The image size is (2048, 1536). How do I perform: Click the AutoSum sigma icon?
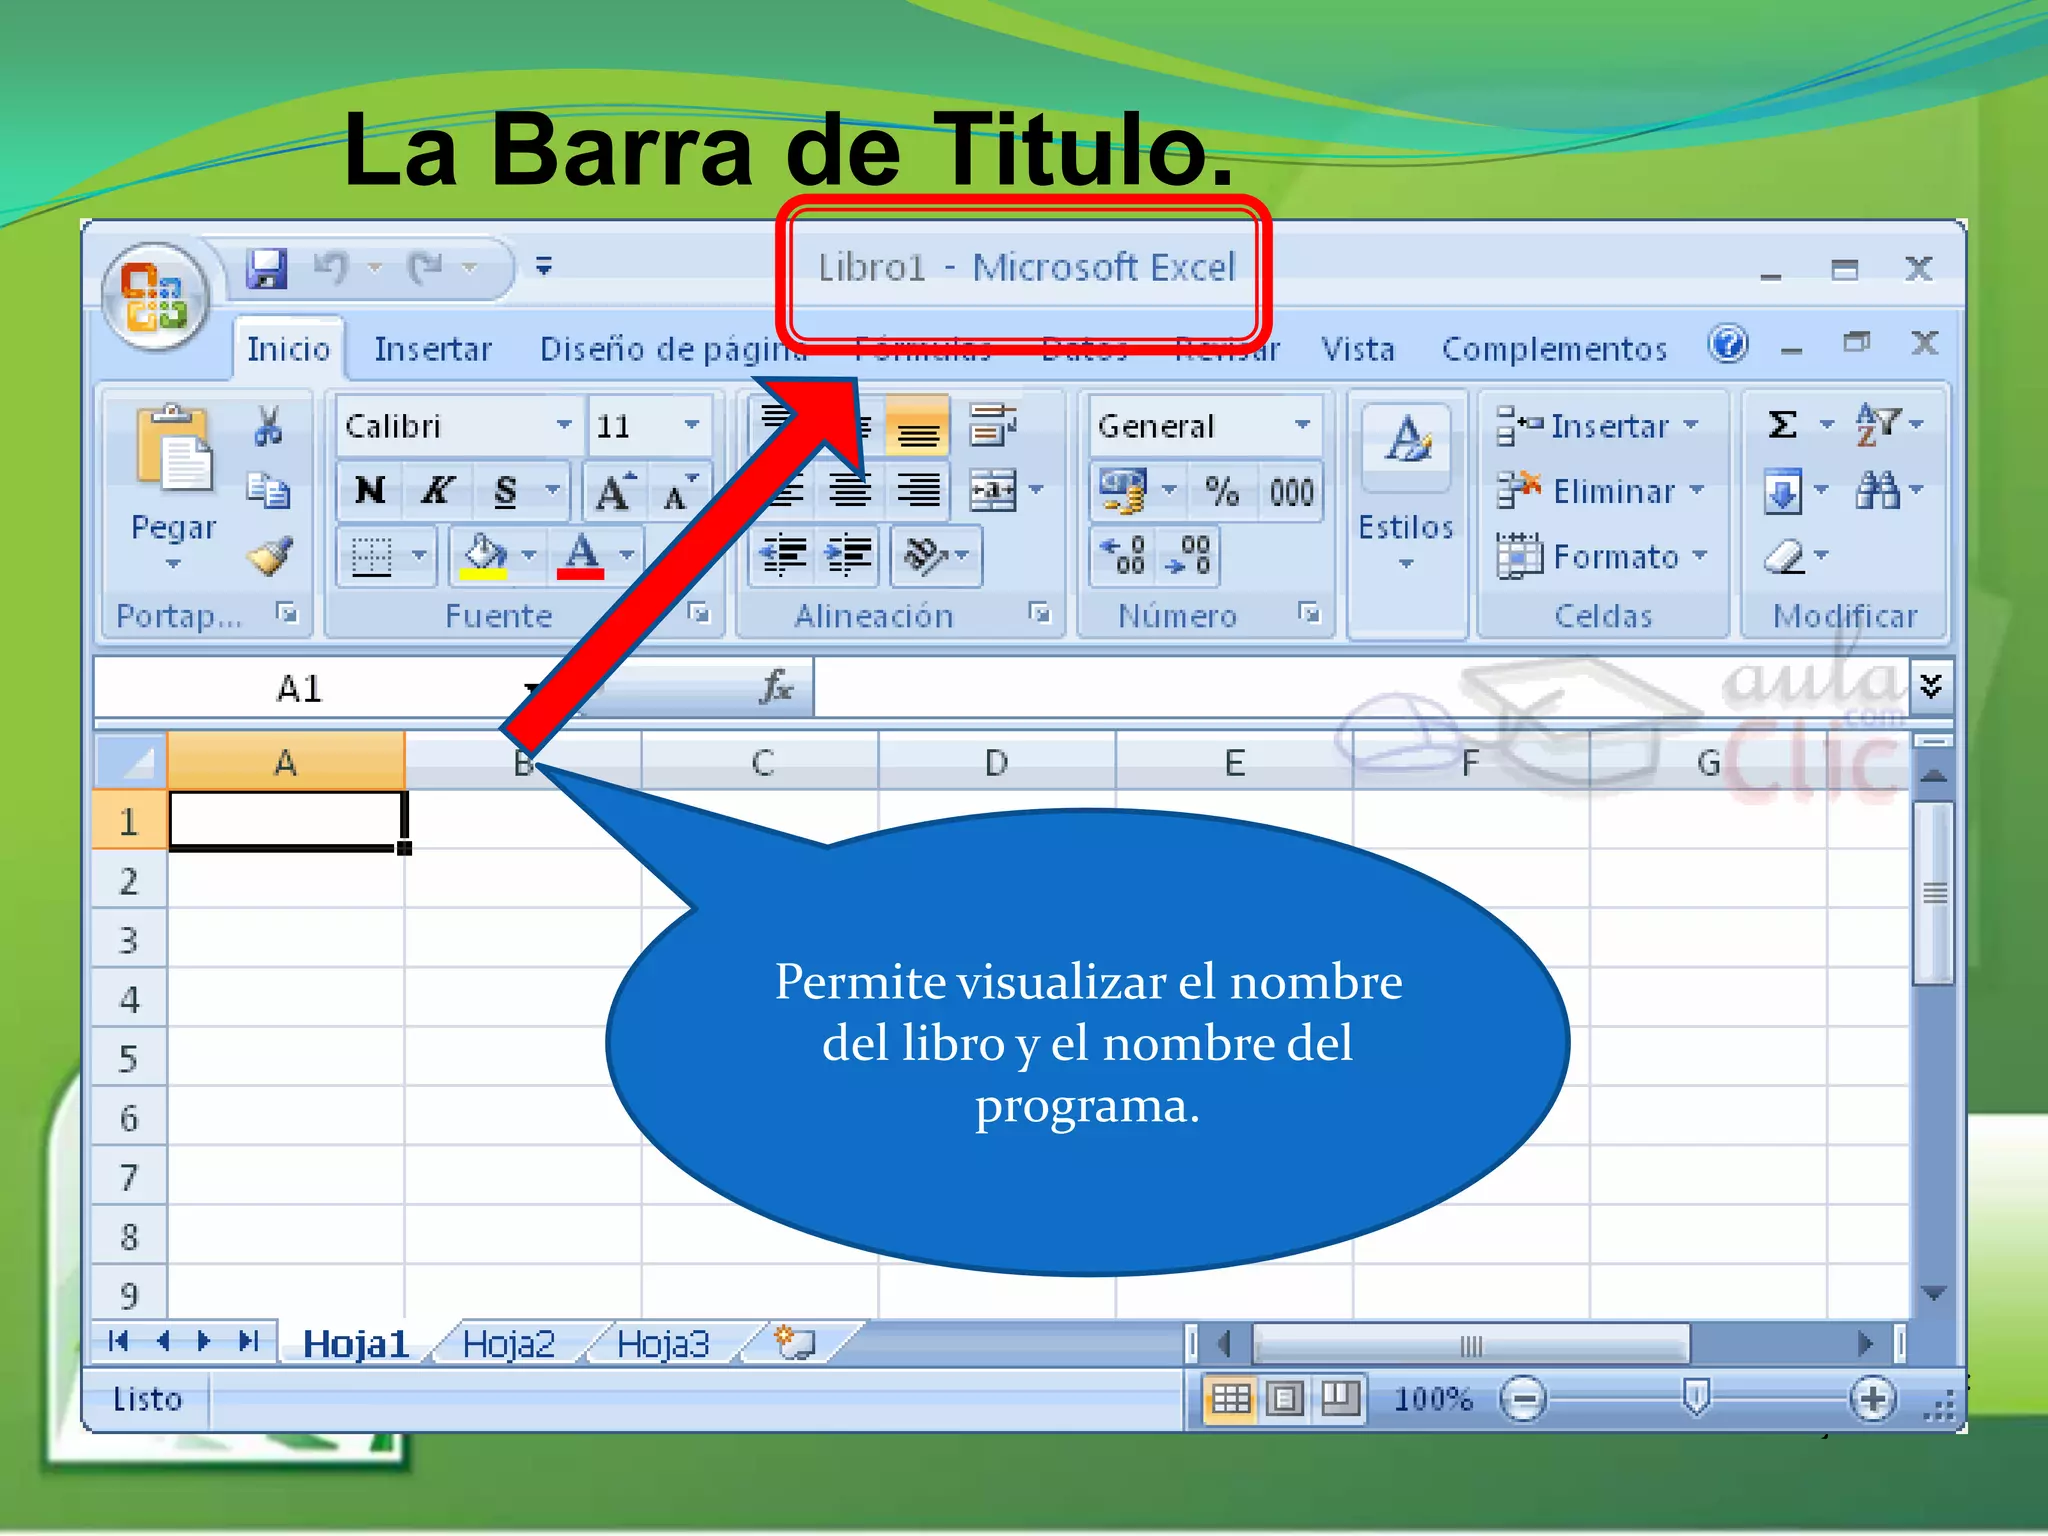pyautogui.click(x=1783, y=425)
